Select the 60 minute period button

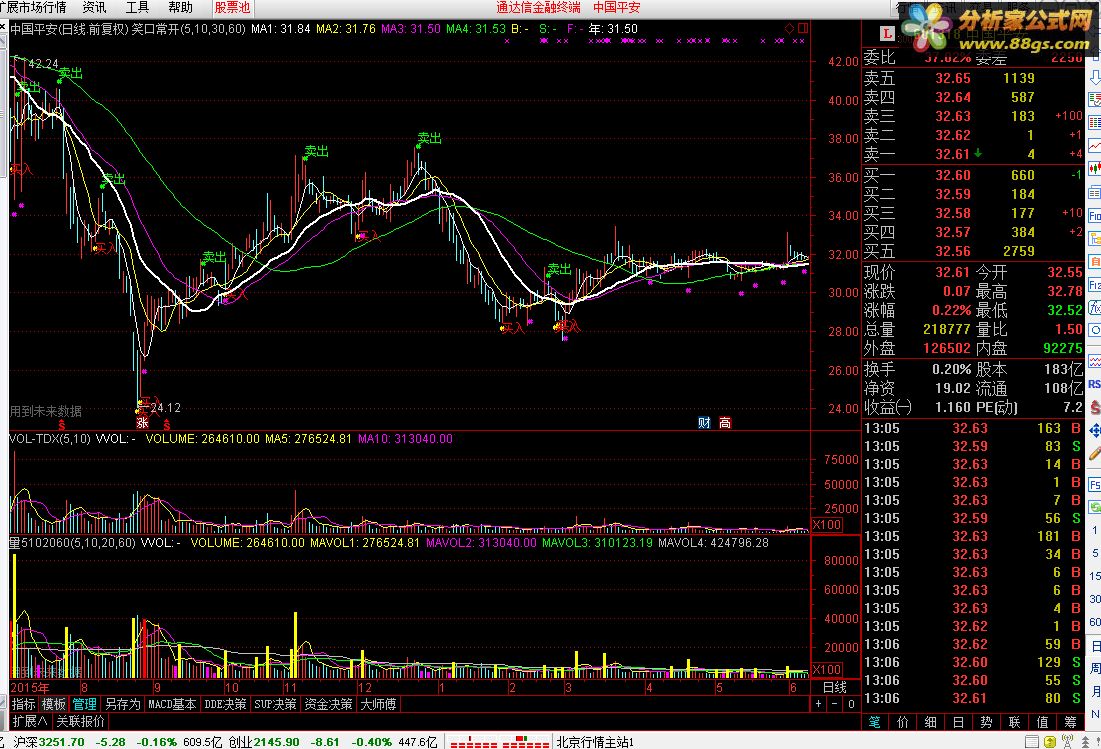pyautogui.click(x=1095, y=622)
